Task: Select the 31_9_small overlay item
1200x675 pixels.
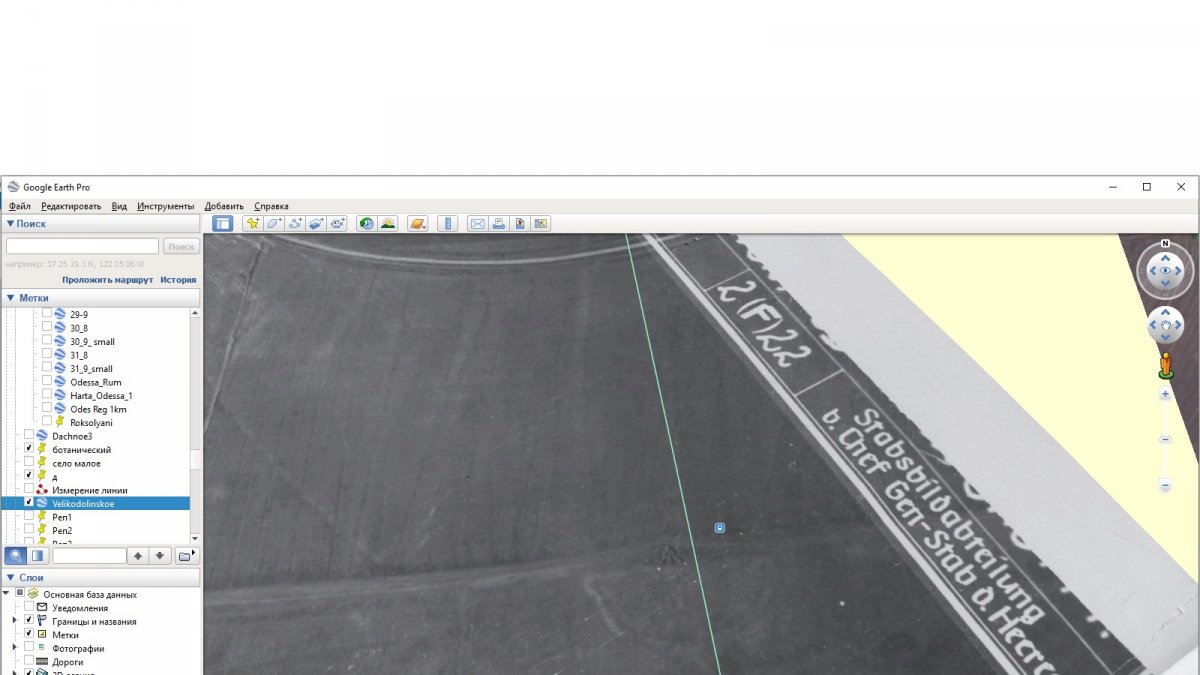Action: (91, 368)
